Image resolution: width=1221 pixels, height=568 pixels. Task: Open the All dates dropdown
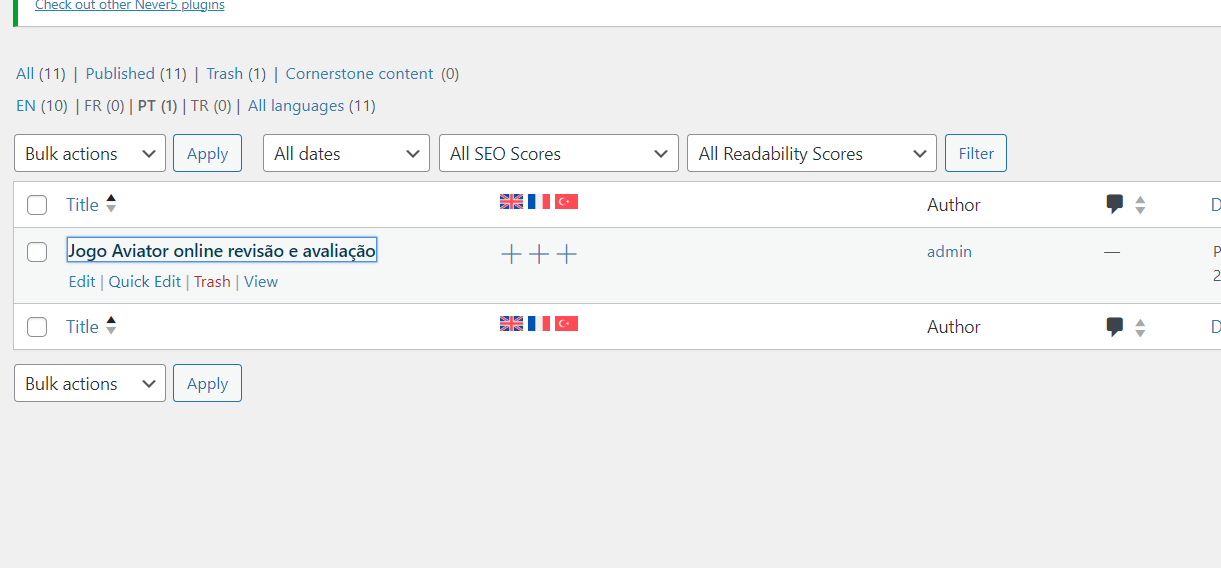tap(346, 154)
